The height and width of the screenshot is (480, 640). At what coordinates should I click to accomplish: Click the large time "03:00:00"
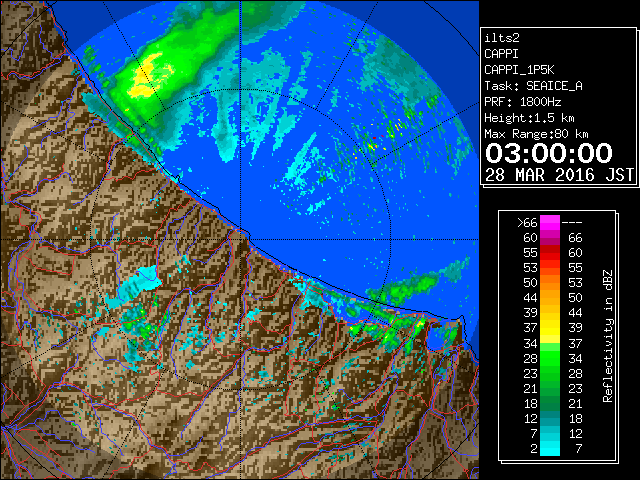[549, 153]
